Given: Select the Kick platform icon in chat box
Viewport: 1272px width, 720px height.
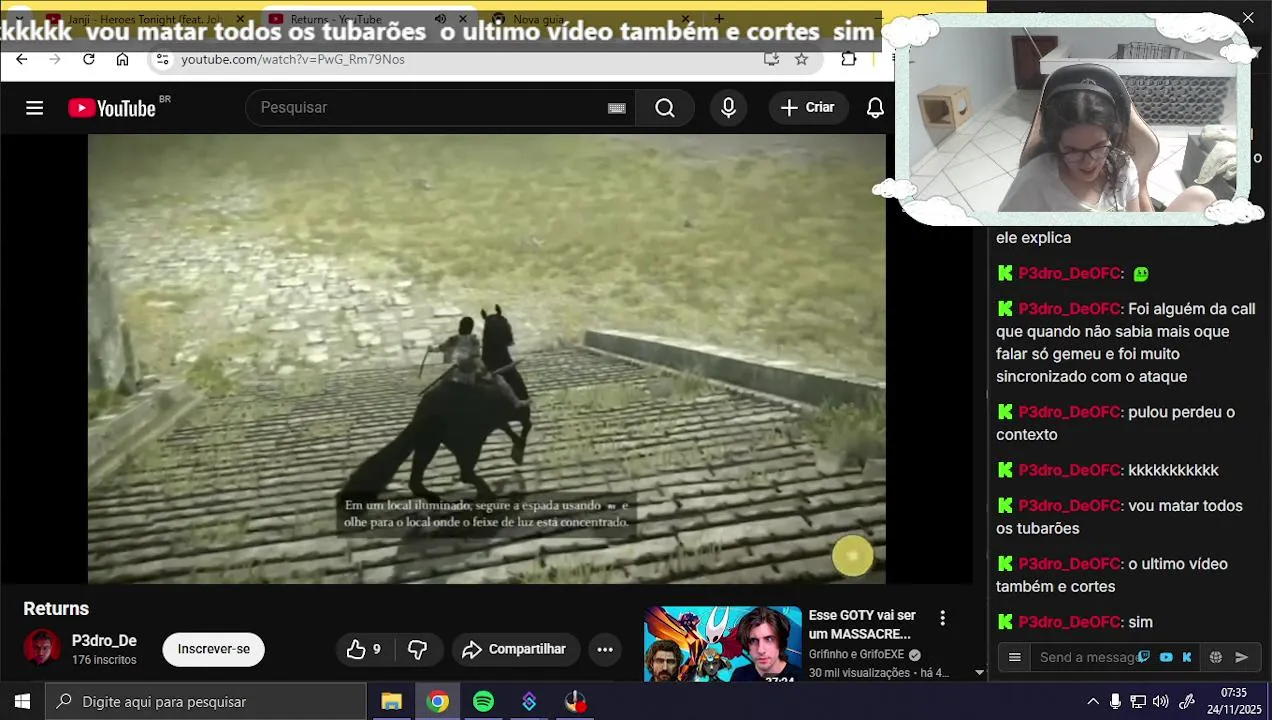Looking at the screenshot, I should coord(1187,657).
